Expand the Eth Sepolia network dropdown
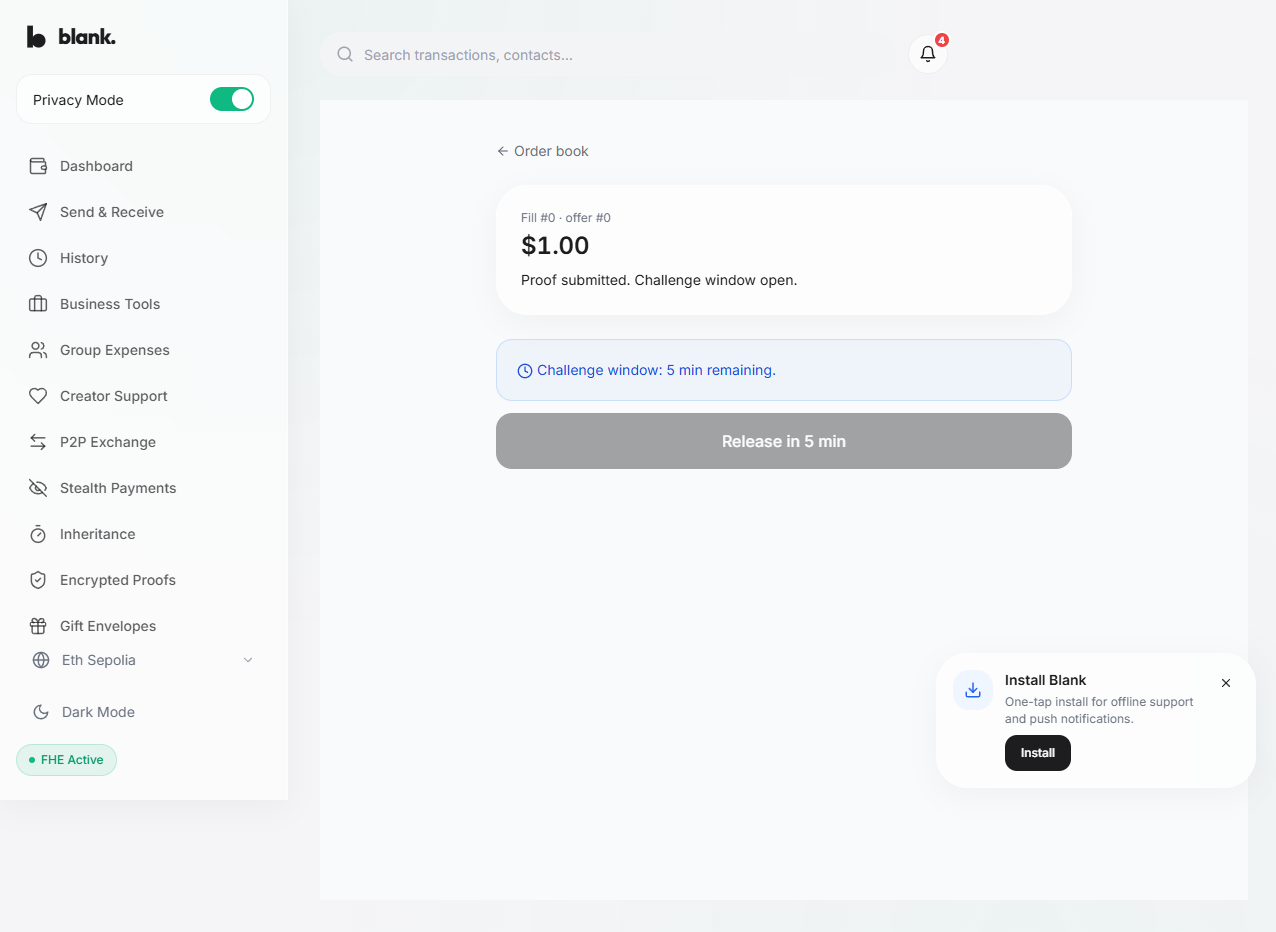Screen dimensions: 1276x932 click(x=144, y=660)
